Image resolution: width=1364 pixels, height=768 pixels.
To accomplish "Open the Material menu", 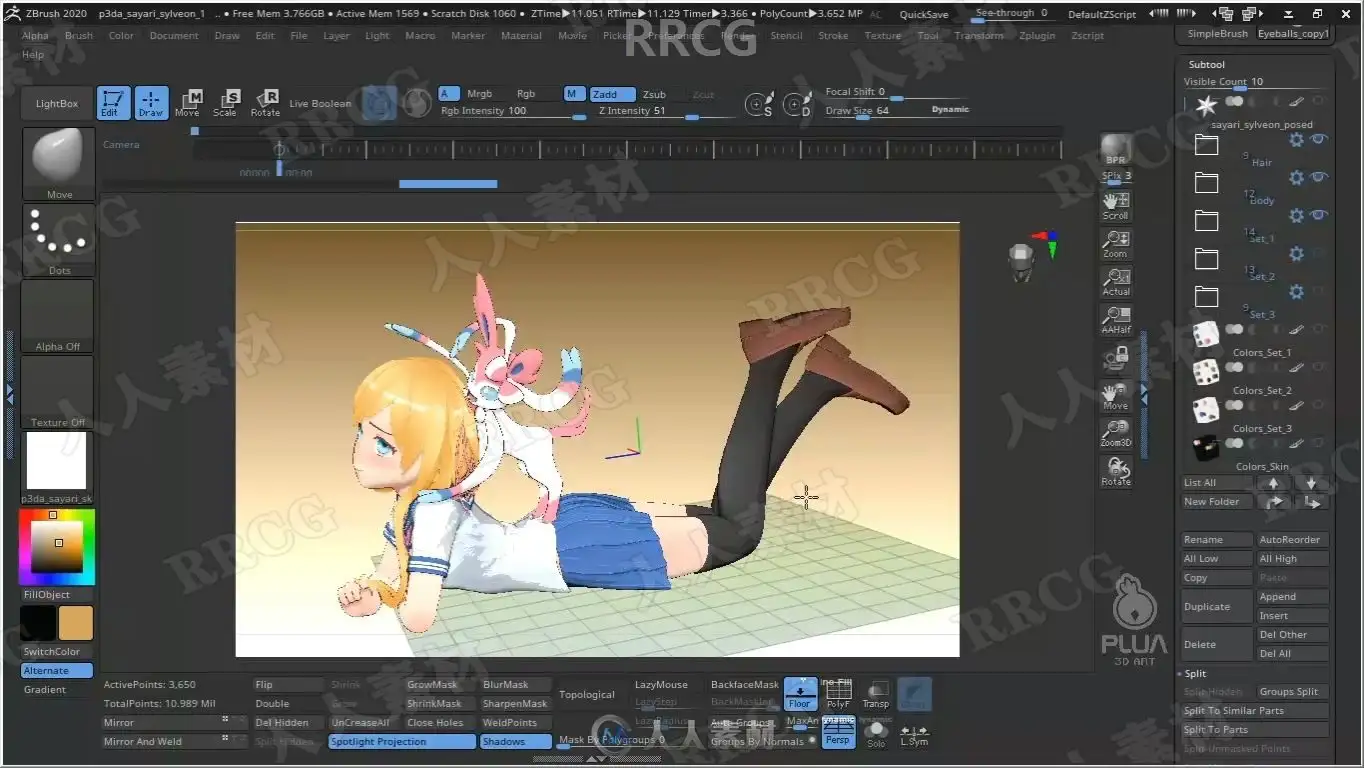I will (521, 35).
